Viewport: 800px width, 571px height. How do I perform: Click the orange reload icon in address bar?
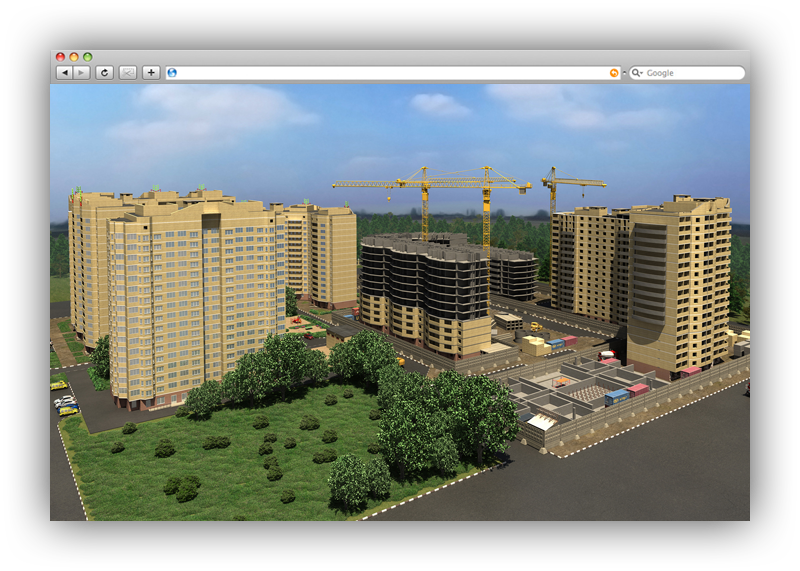[614, 73]
